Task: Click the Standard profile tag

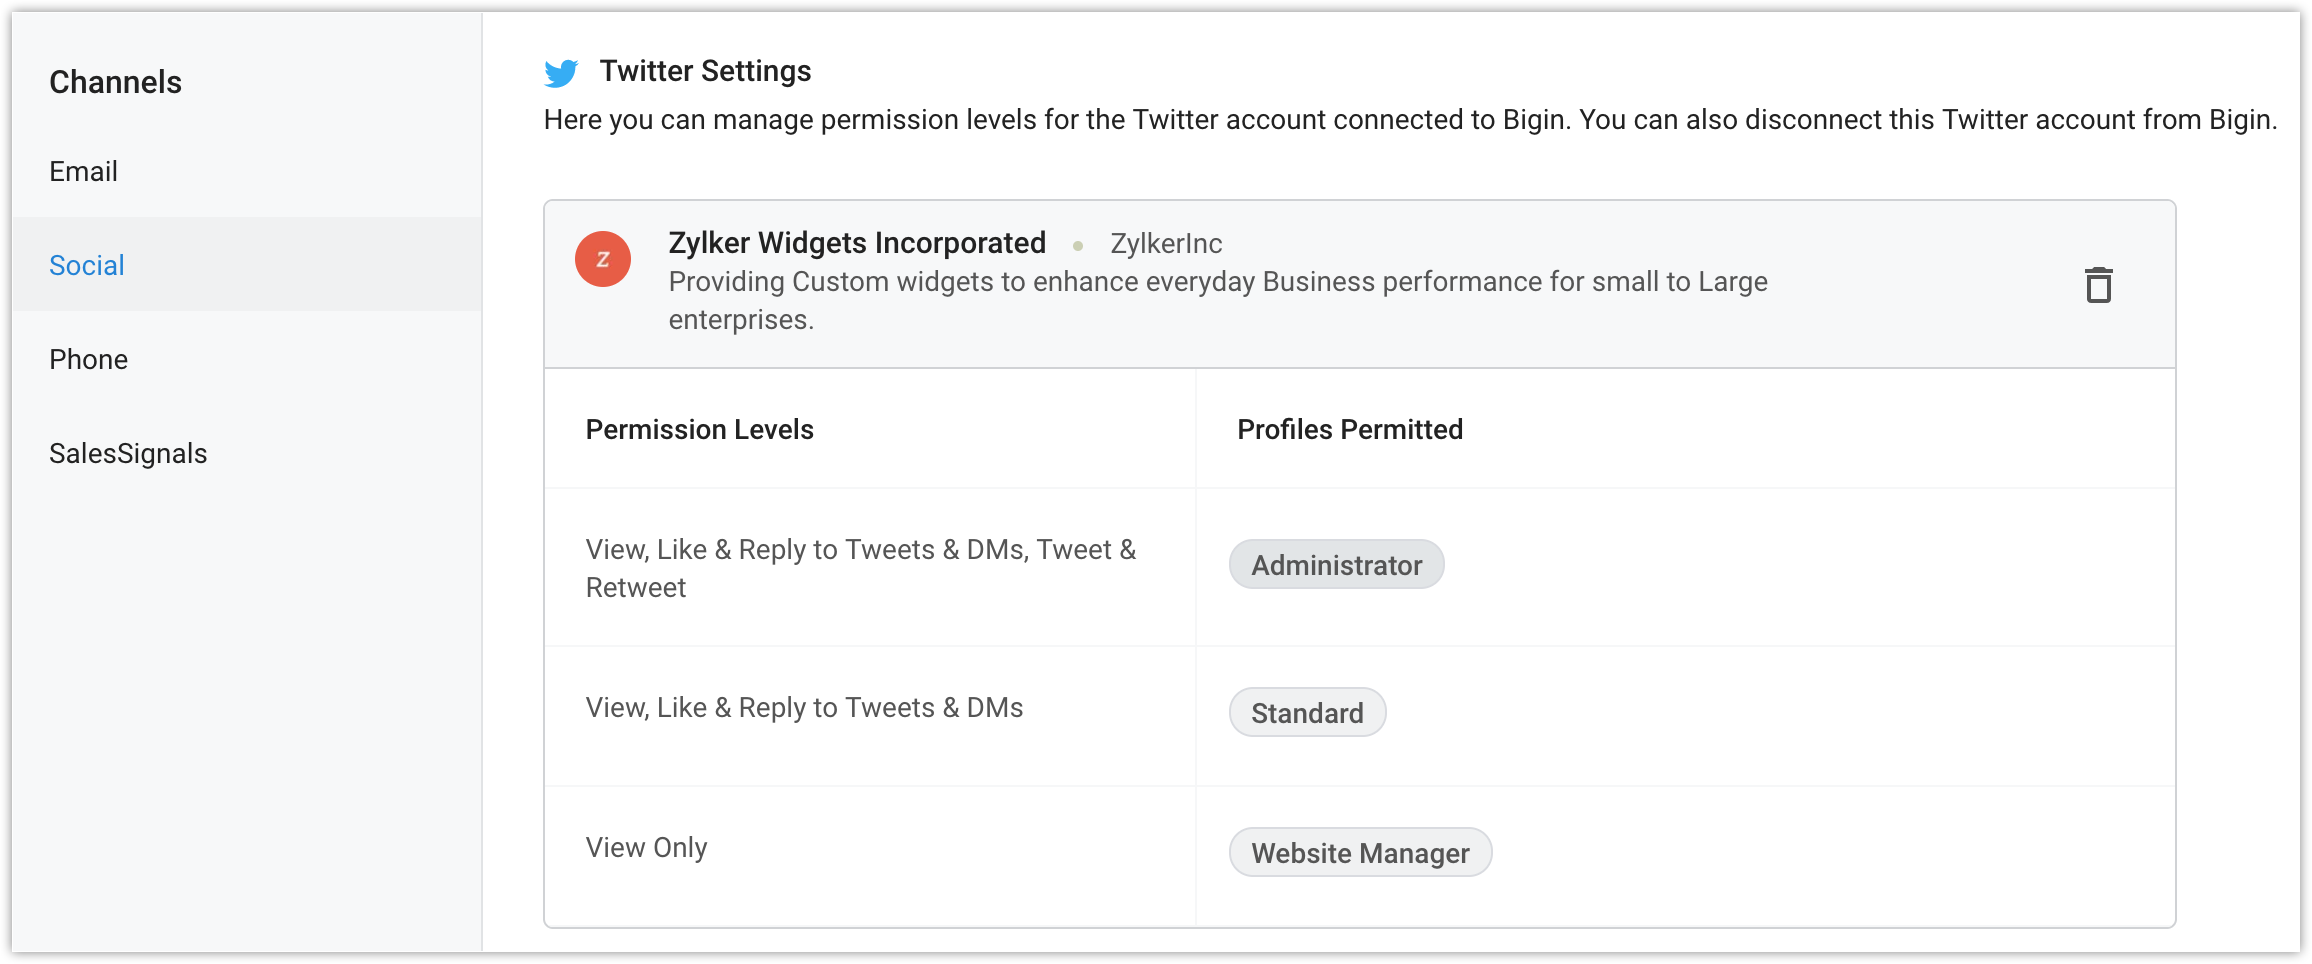Action: [x=1307, y=713]
